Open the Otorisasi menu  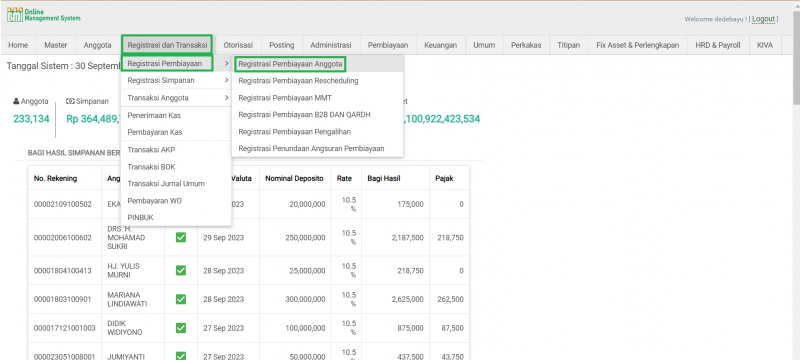[238, 45]
